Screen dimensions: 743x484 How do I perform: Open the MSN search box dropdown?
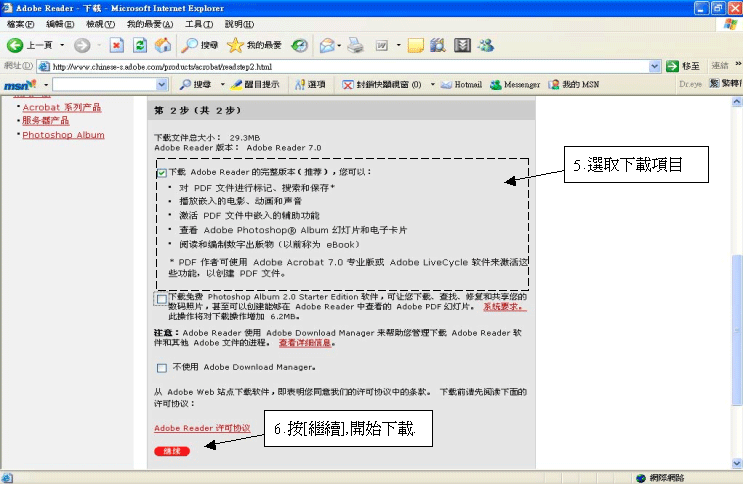(x=162, y=85)
